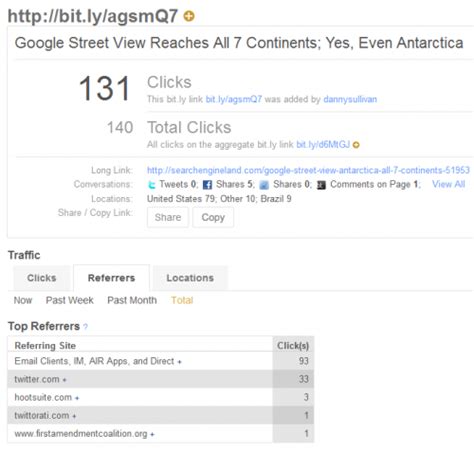Click the Brazil 9 location text
The width and height of the screenshot is (474, 452).
tap(276, 199)
